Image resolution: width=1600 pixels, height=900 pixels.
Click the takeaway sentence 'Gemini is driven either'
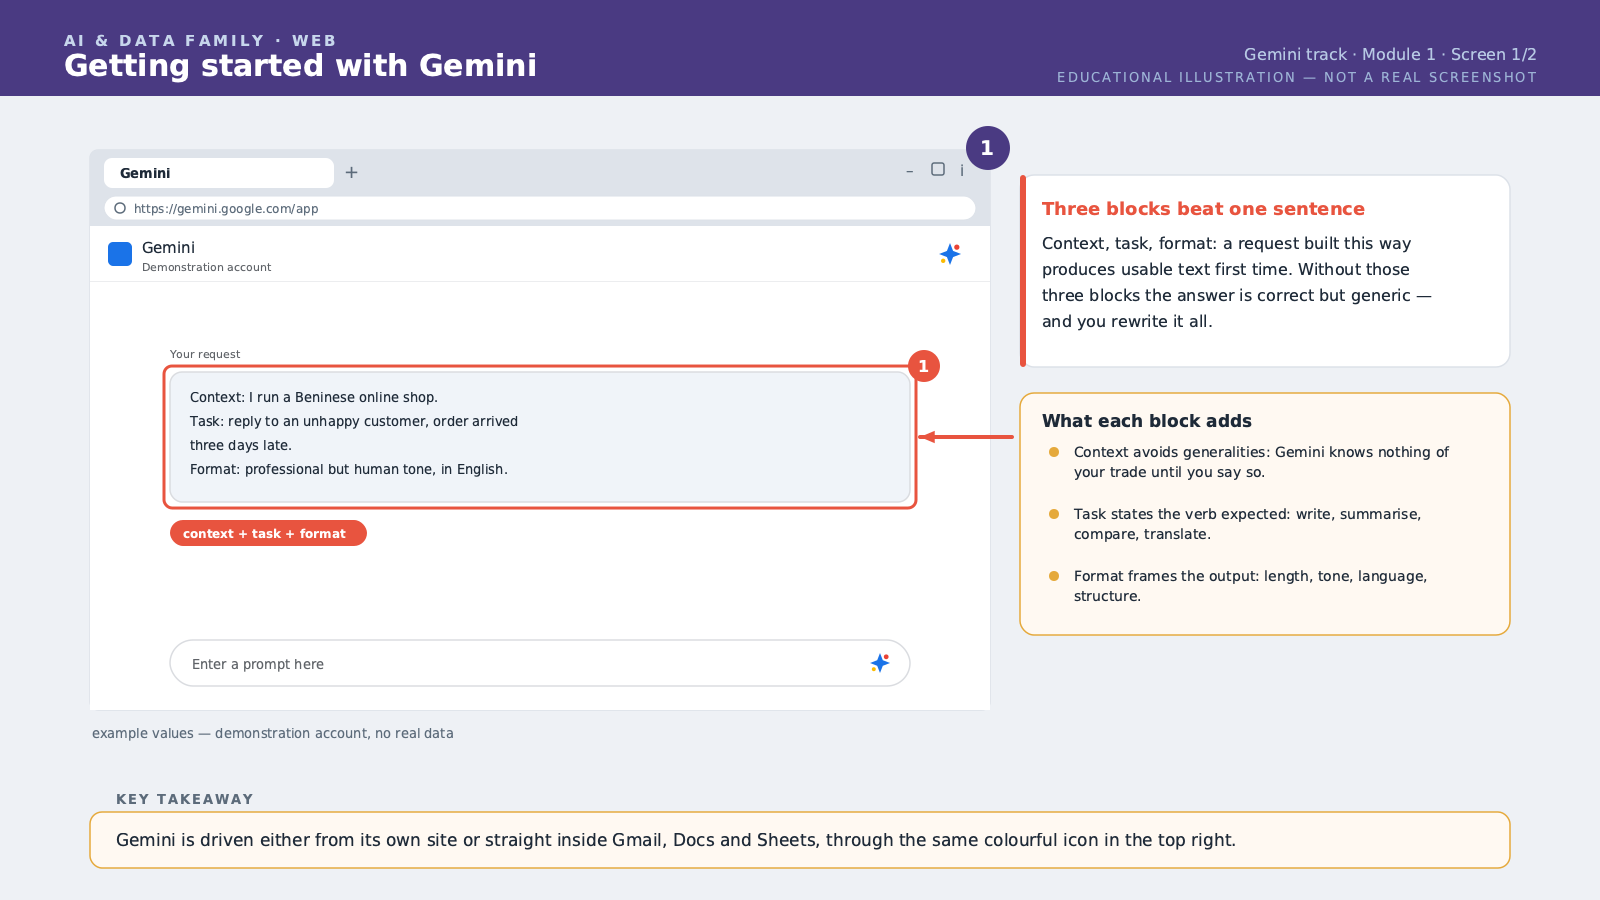676,840
